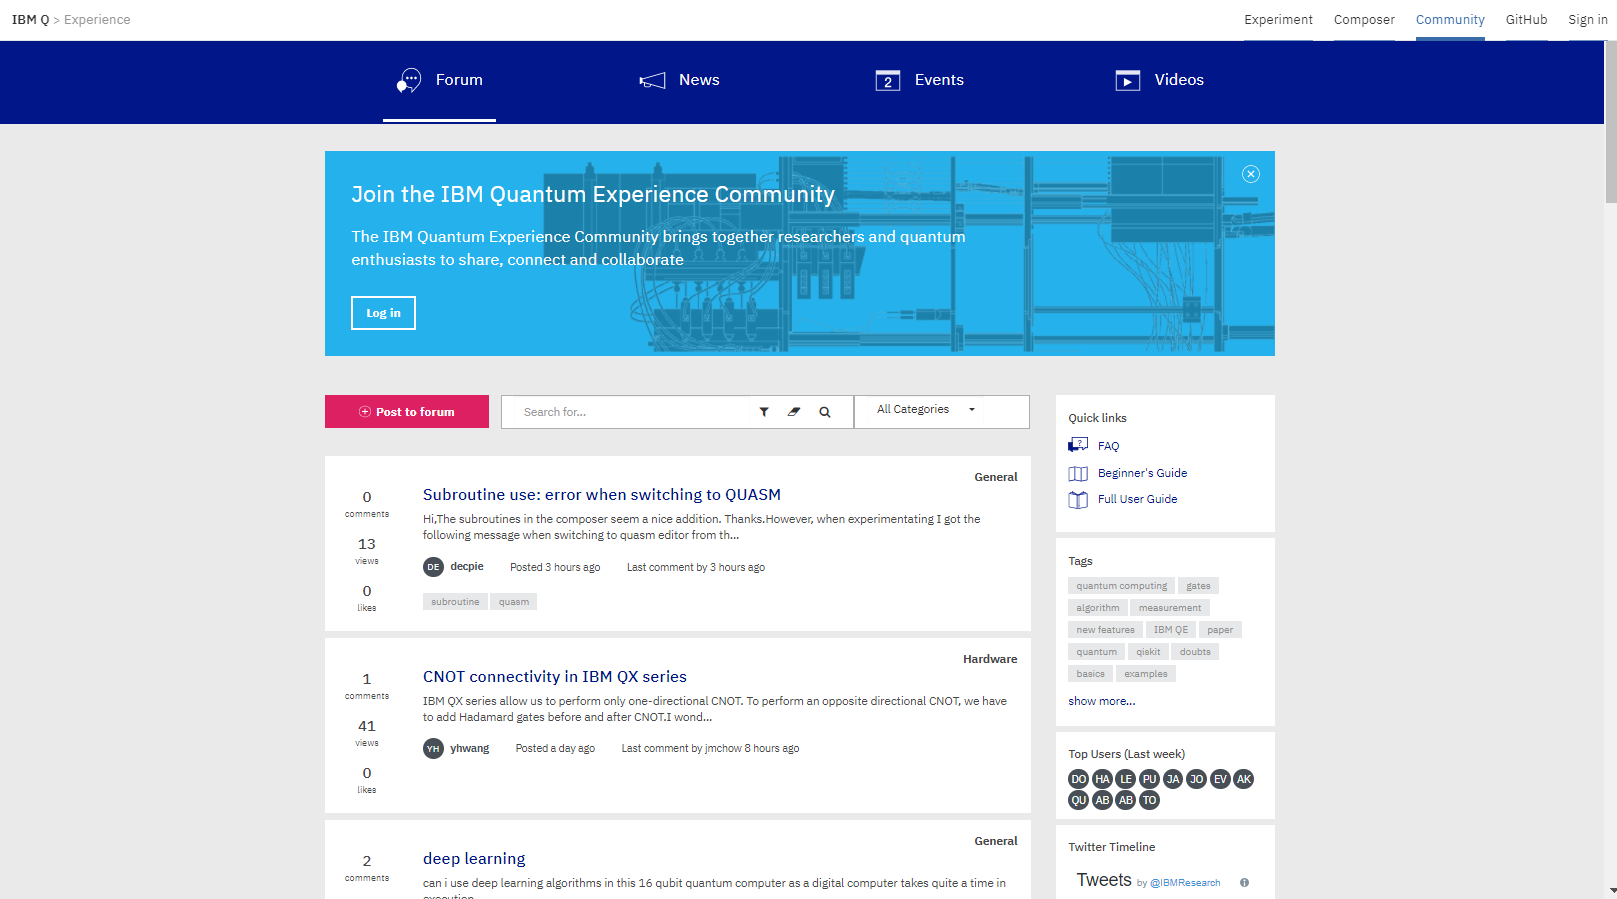Viewport: 1617px width, 899px height.
Task: Click the JO top user avatar
Action: pos(1197,779)
